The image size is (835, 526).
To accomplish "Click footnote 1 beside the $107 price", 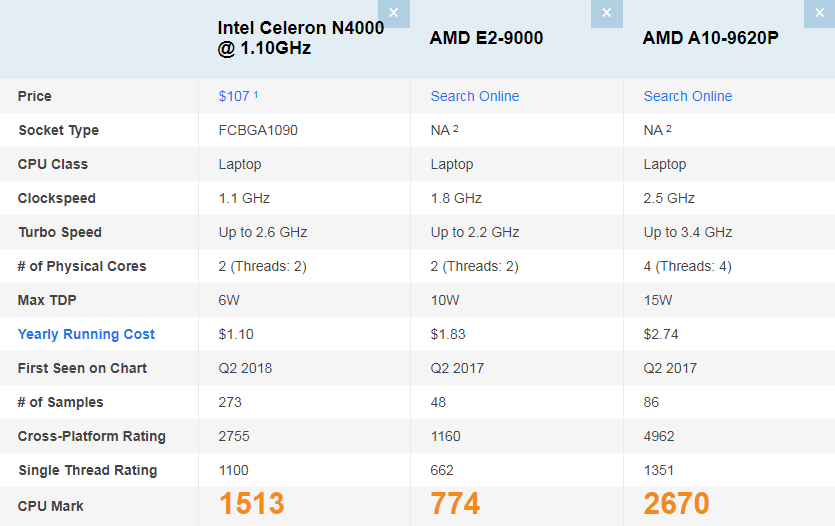I will point(256,94).
